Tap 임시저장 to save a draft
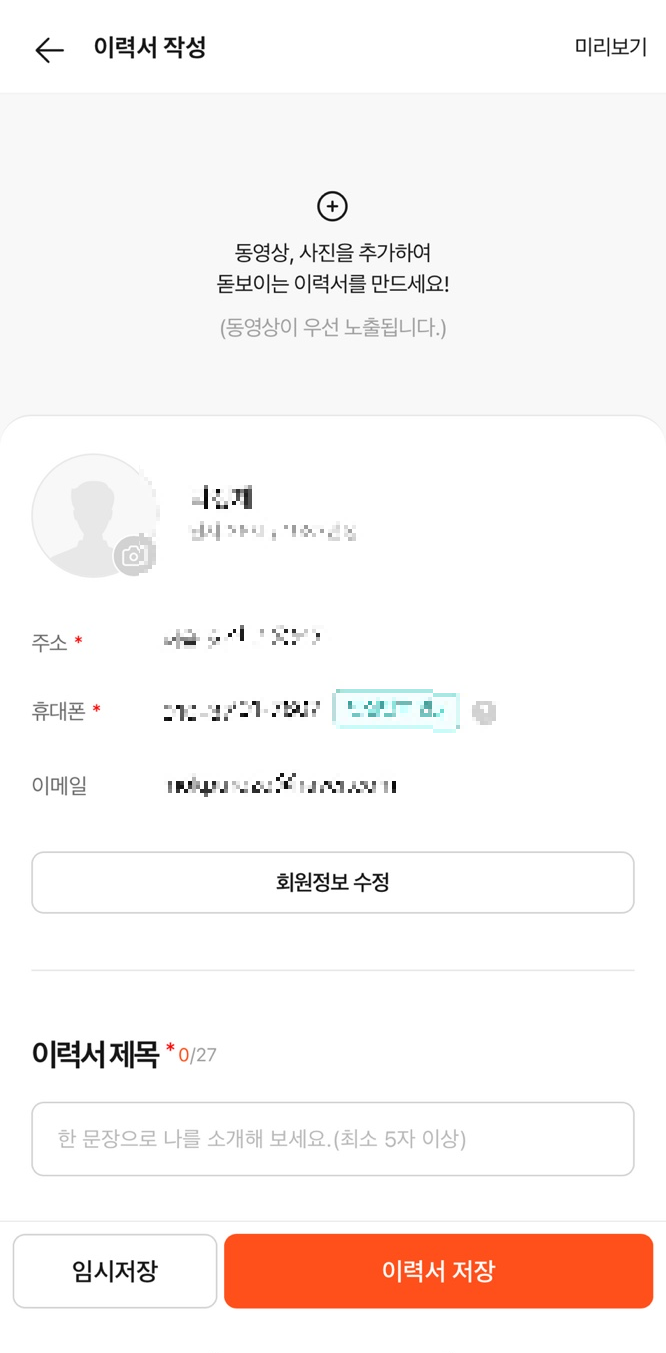Image resolution: width=666 pixels, height=1353 pixels. 114,1270
